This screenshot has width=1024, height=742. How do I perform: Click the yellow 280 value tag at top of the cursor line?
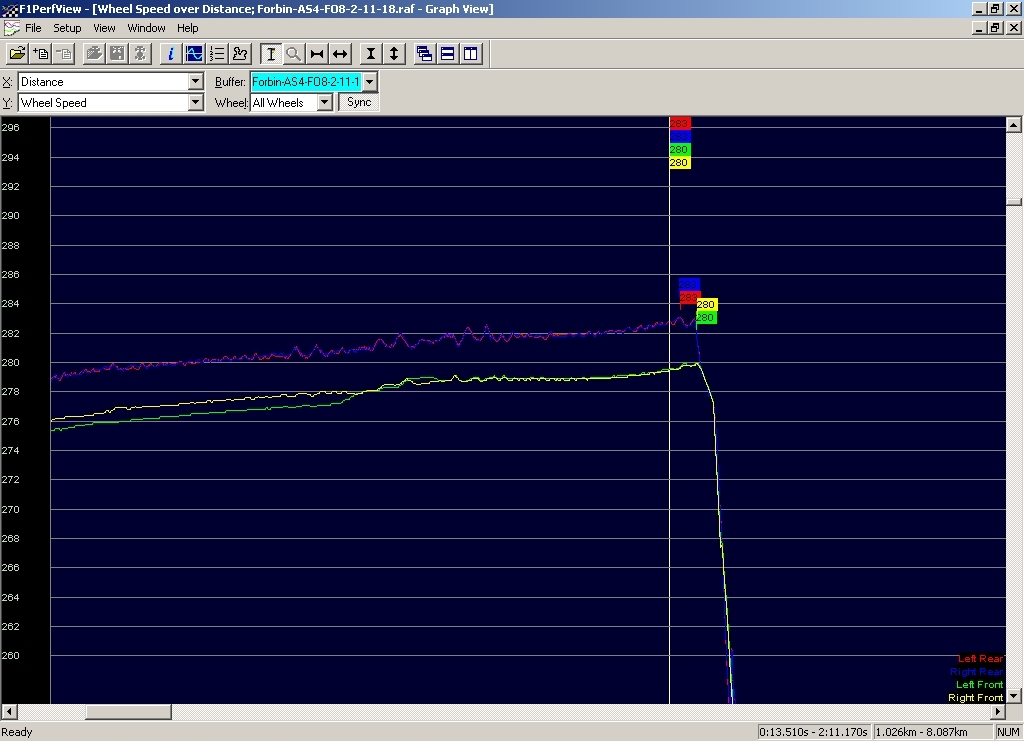(680, 163)
